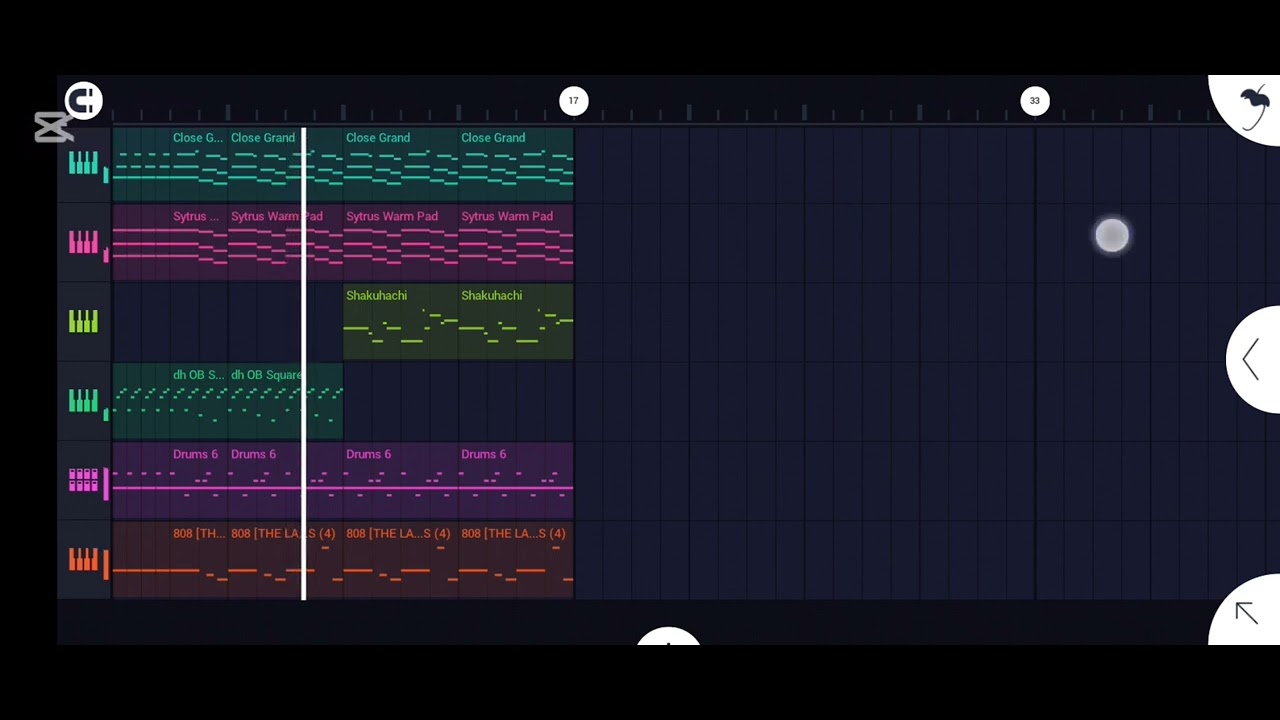Select the Sytrus Warm Pad clip ending at bar 17

coord(516,243)
